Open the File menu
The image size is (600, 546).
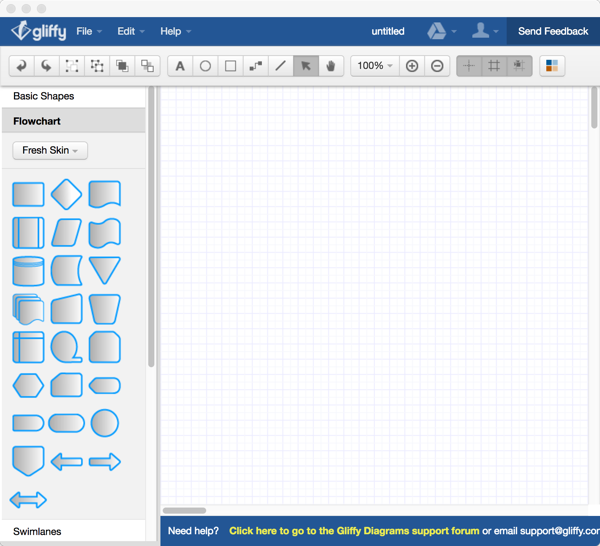pos(89,31)
